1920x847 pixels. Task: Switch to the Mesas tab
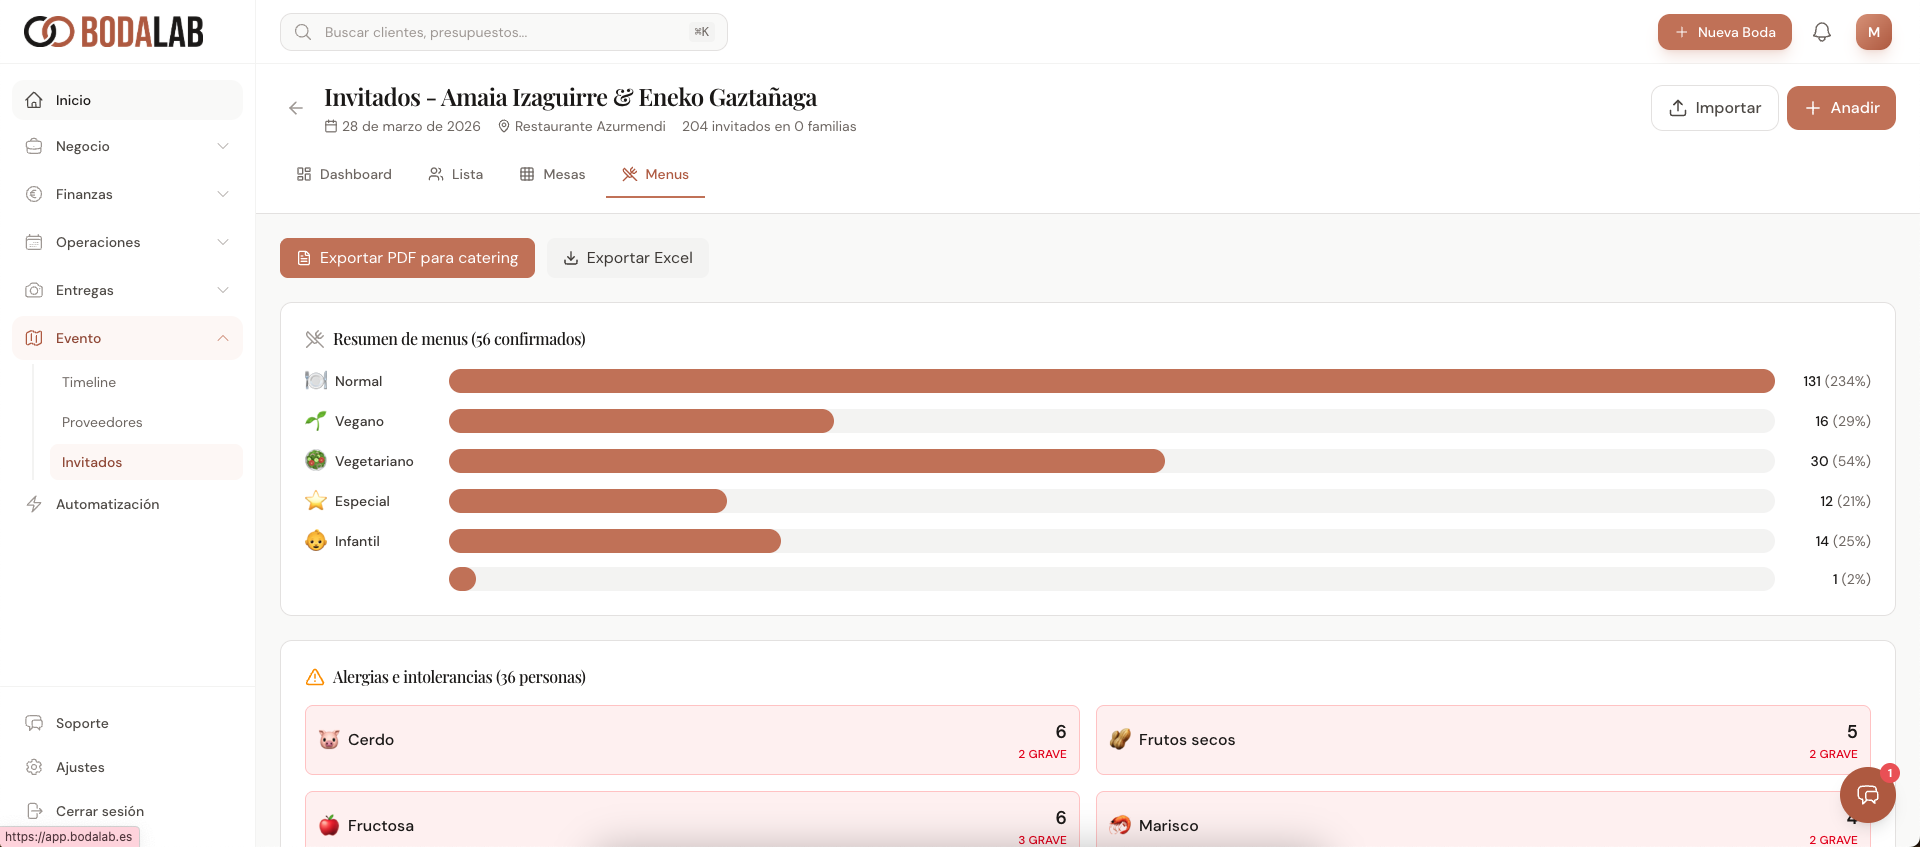click(553, 174)
